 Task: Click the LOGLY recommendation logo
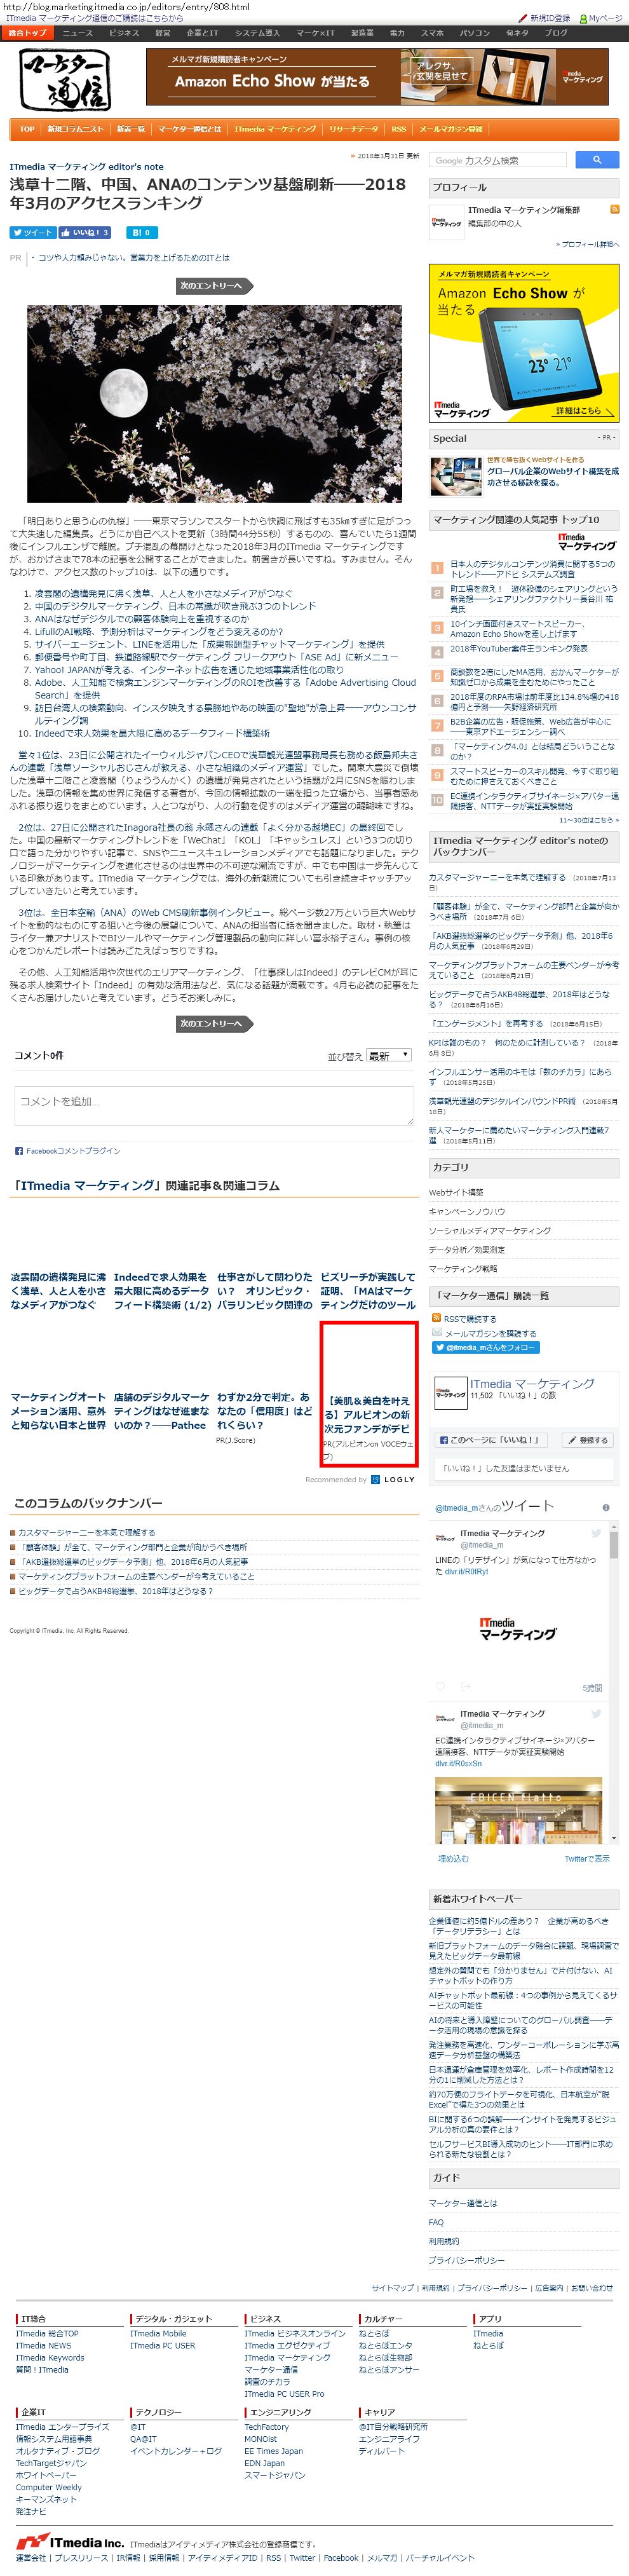click(x=393, y=1479)
